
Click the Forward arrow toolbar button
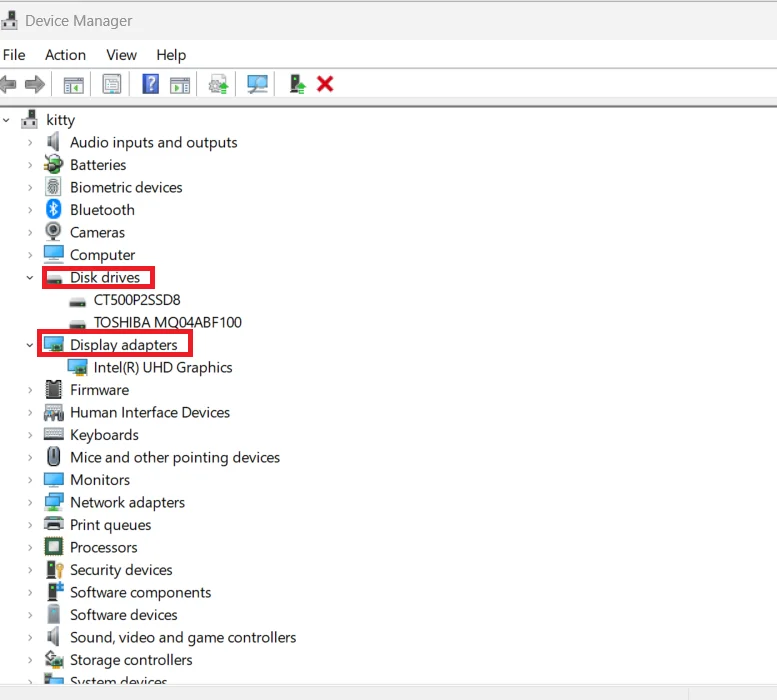(35, 84)
